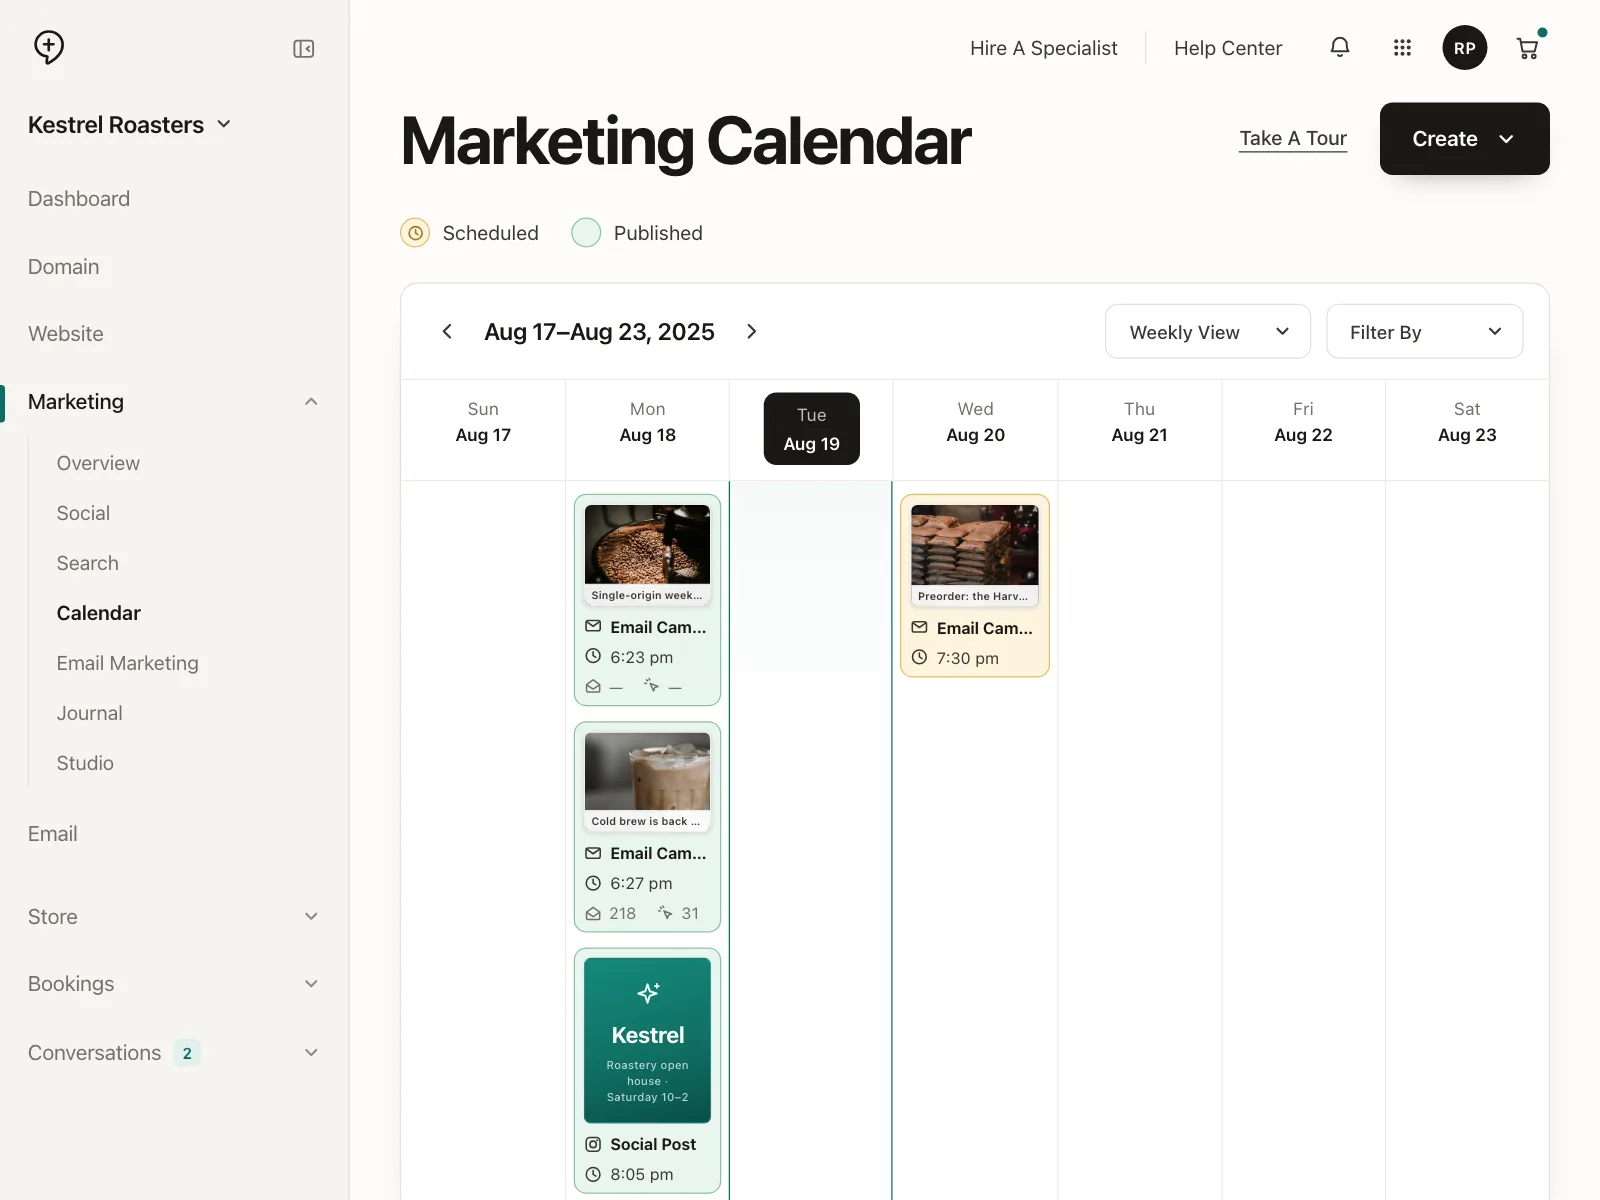Image resolution: width=1600 pixels, height=1200 pixels.
Task: Expand the Conversations section
Action: (311, 1053)
